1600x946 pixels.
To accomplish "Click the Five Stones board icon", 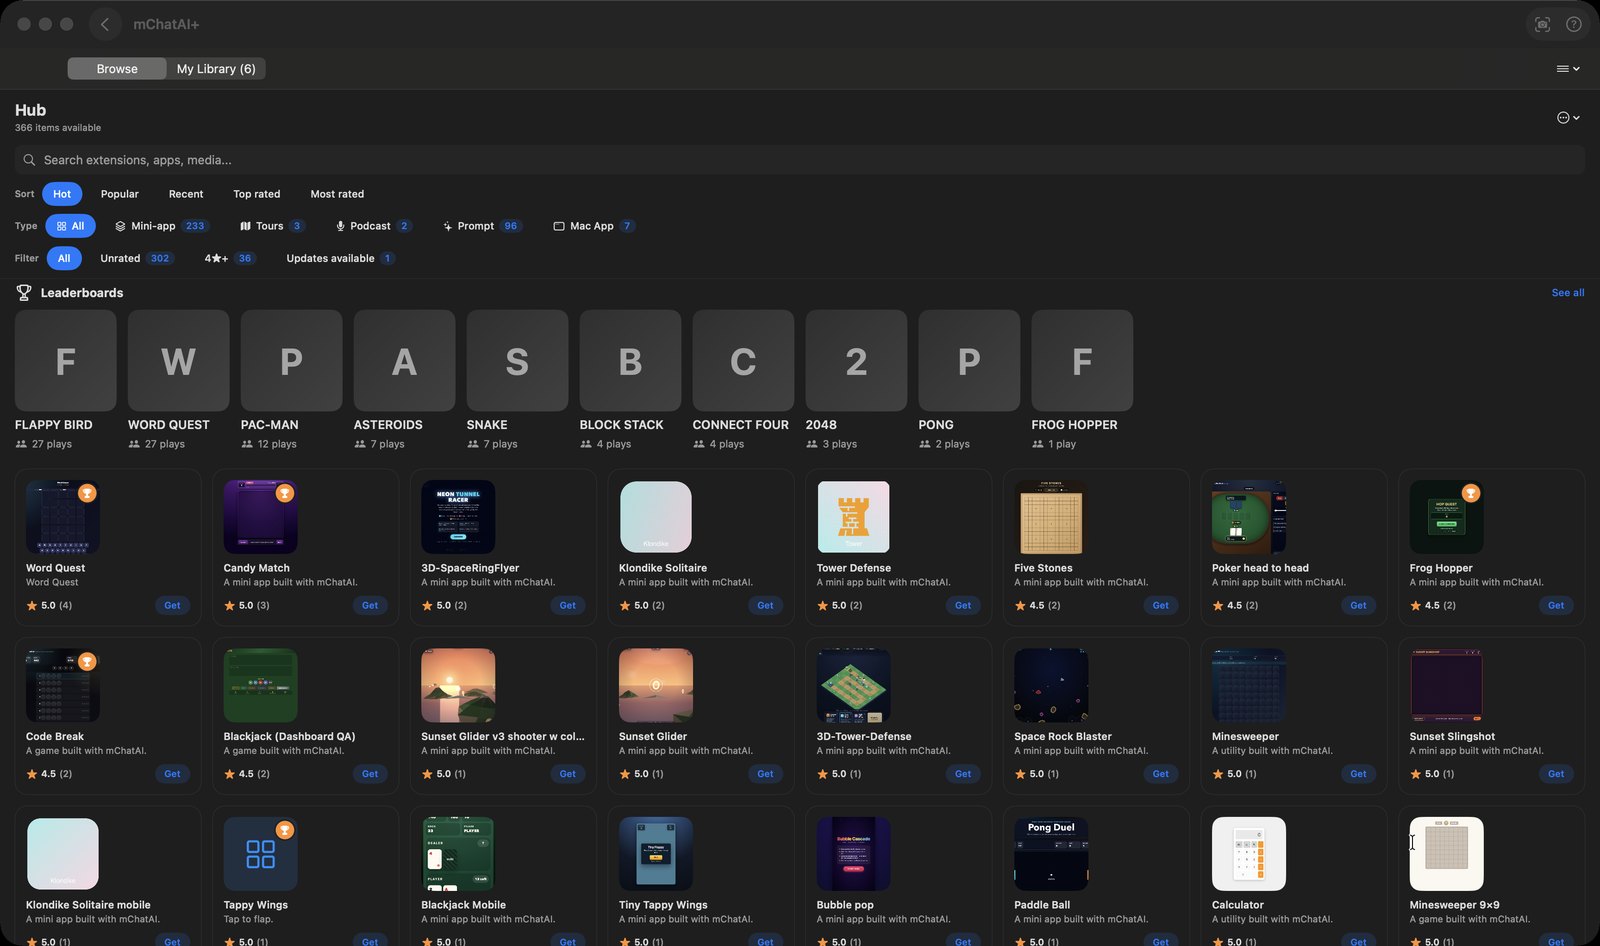I will point(1051,517).
